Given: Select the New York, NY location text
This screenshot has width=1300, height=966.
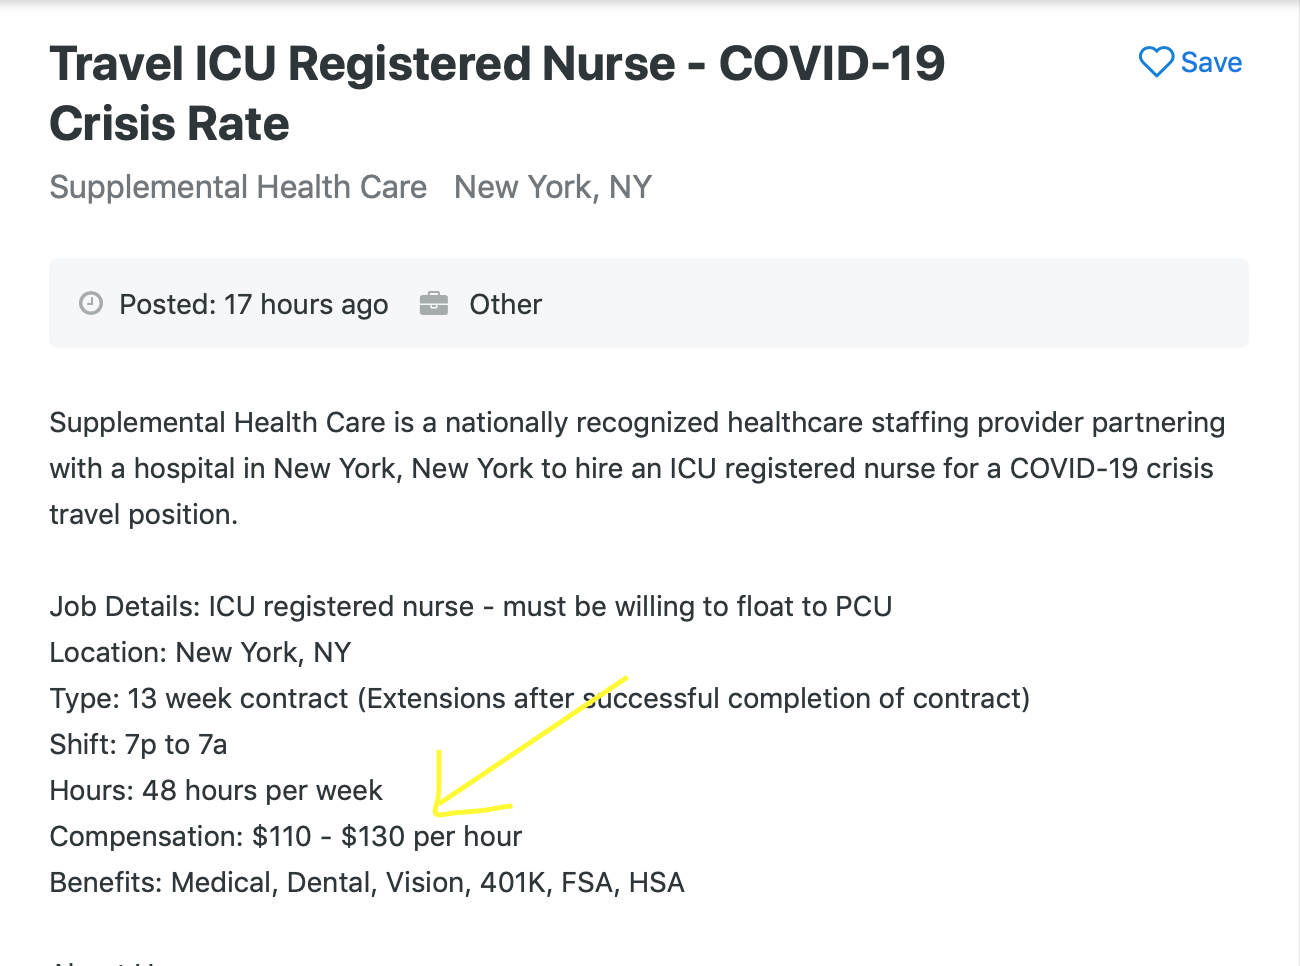Looking at the screenshot, I should click(553, 187).
